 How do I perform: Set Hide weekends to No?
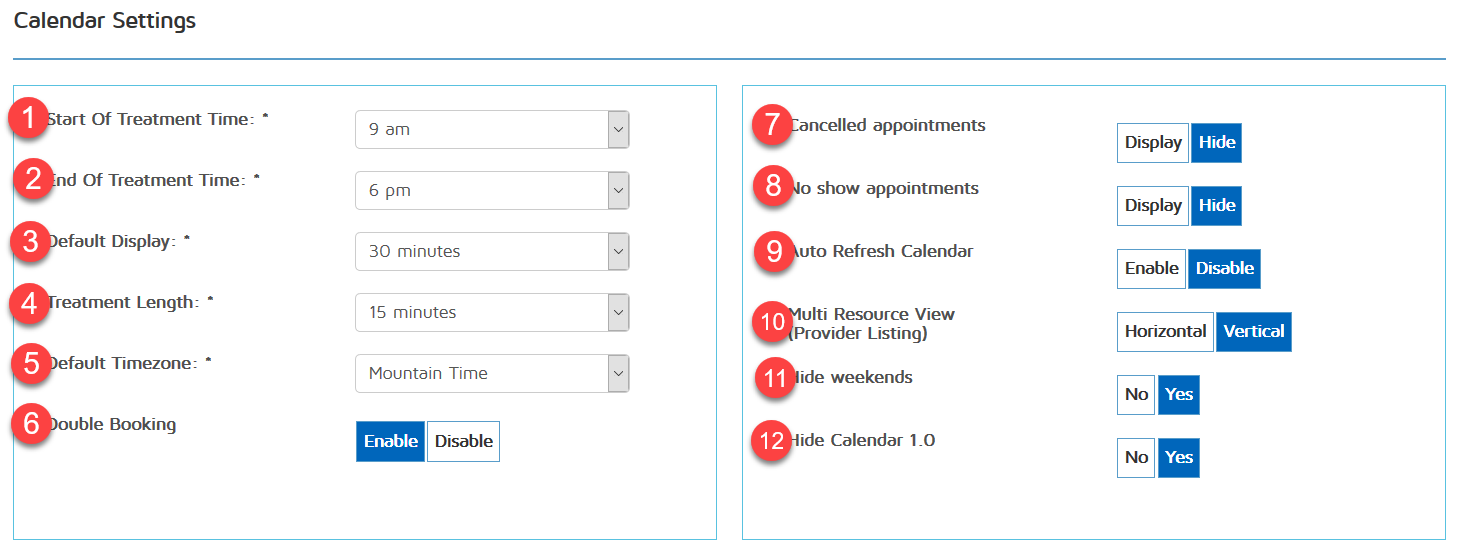1136,395
